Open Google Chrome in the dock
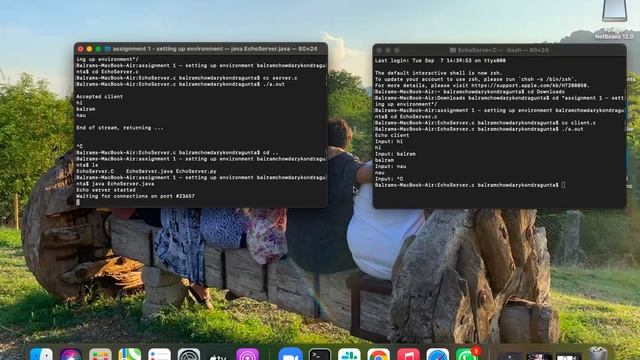 [x=378, y=355]
